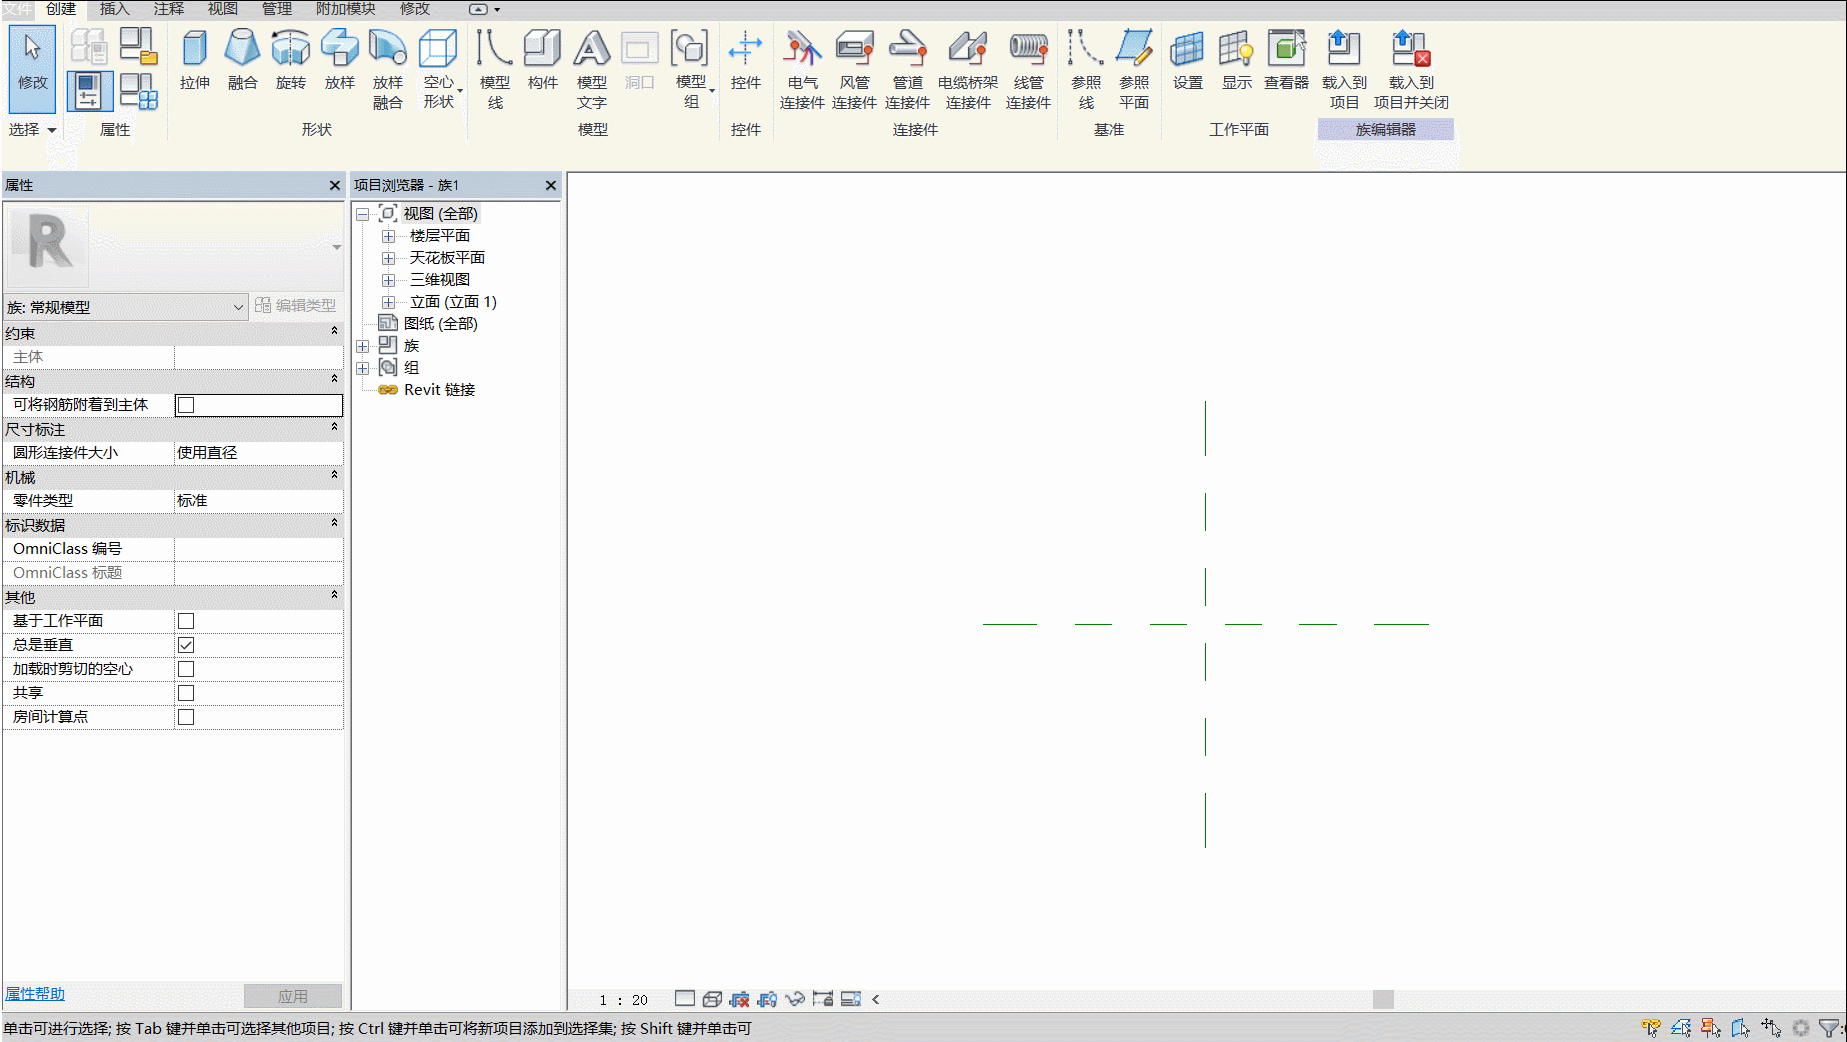Image resolution: width=1847 pixels, height=1042 pixels.
Task: Click 1 : 20 view scale
Action: [623, 1000]
